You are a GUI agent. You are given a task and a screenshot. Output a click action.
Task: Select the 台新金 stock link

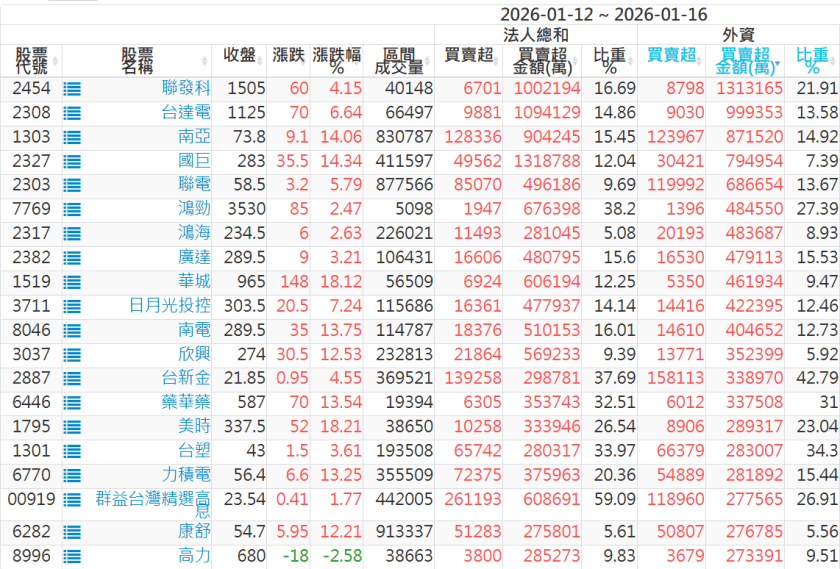click(186, 378)
